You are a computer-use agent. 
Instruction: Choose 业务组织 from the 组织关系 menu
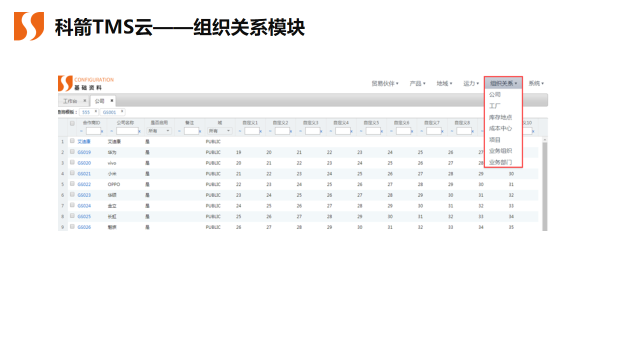[500, 151]
